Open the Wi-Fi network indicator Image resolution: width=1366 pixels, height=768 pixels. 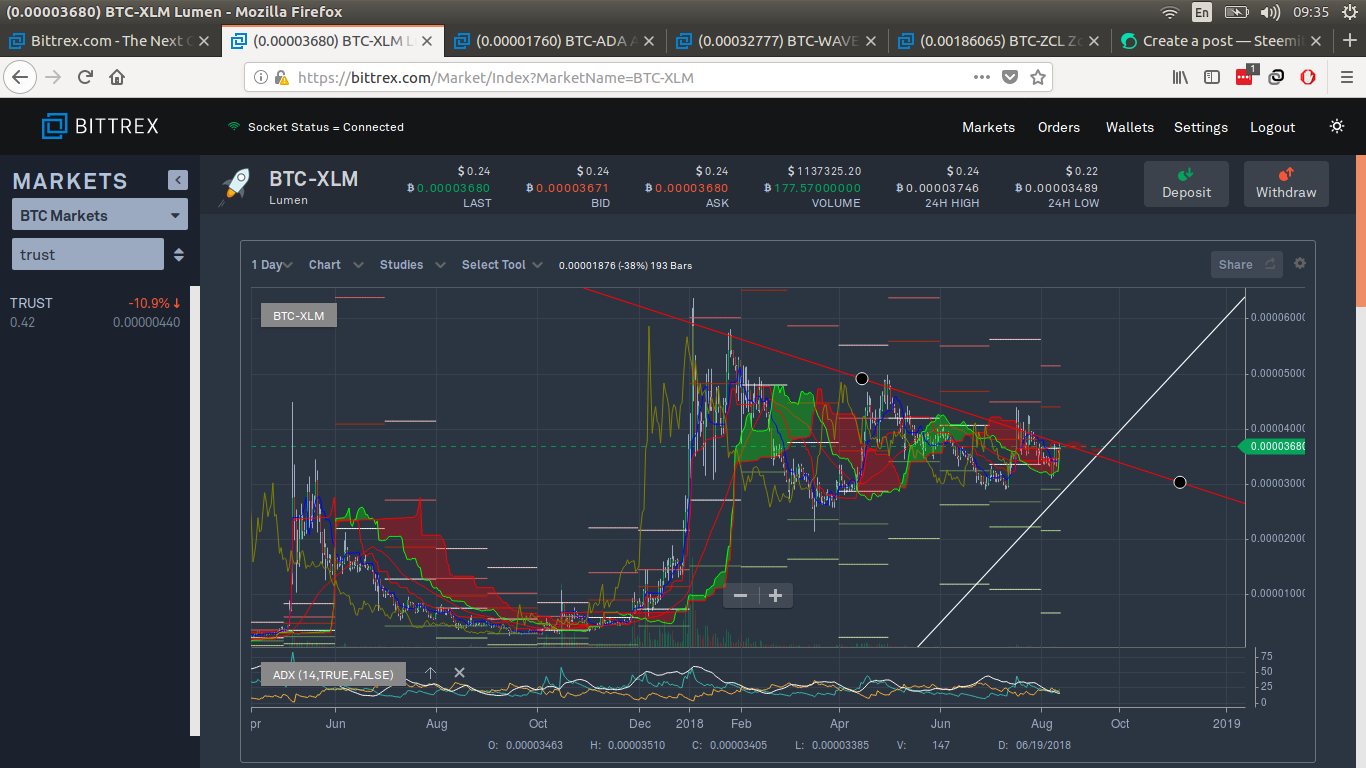1170,12
